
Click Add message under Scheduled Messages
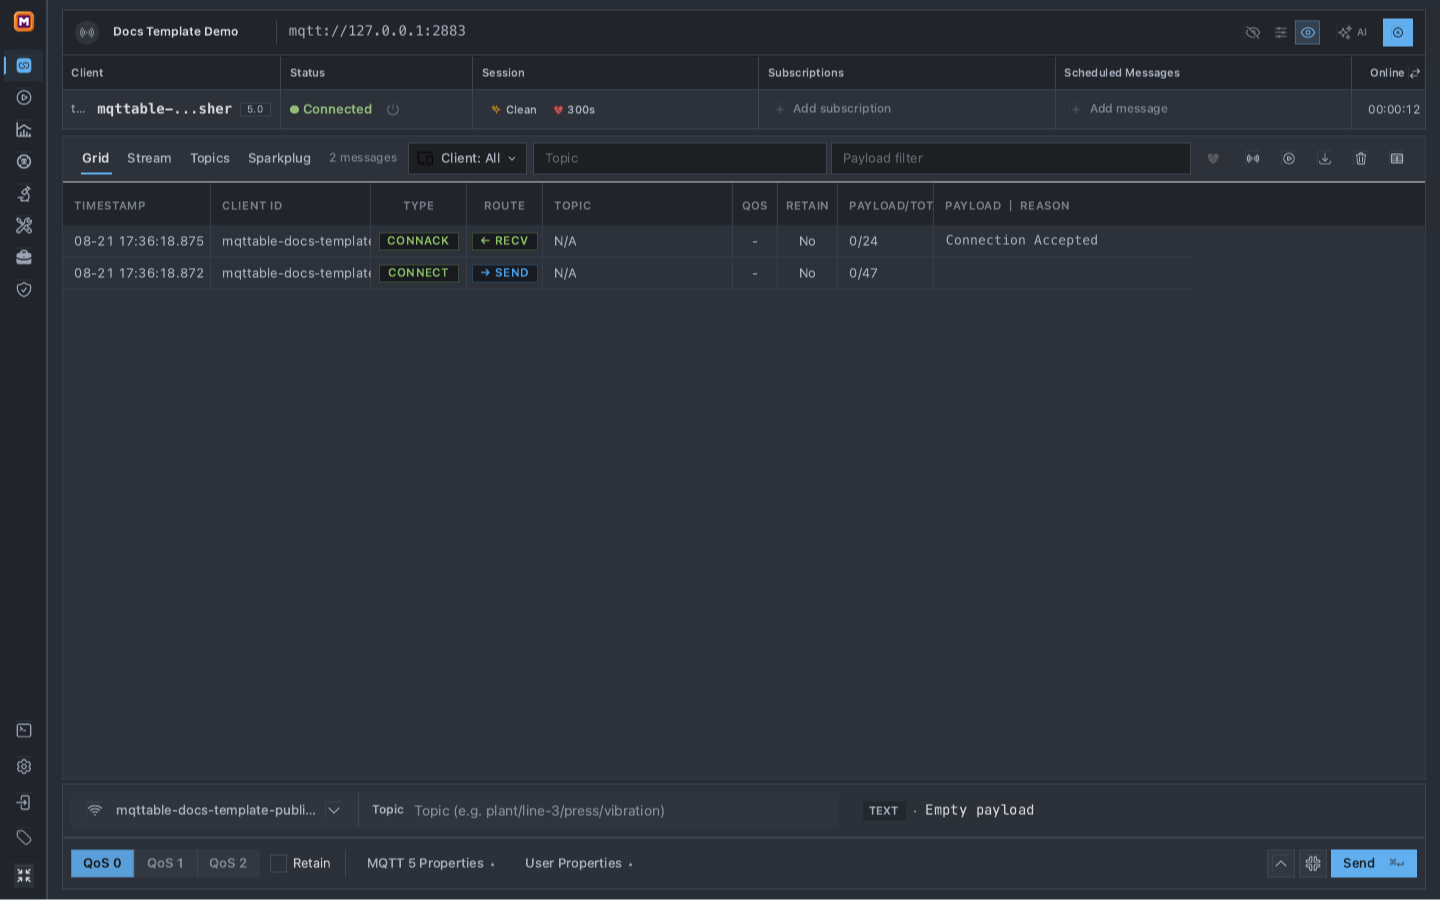tap(1119, 109)
